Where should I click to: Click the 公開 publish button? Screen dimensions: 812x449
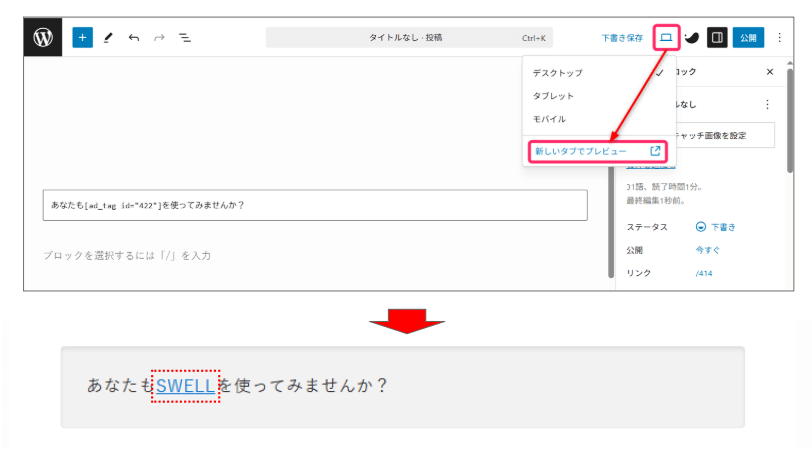(x=748, y=37)
